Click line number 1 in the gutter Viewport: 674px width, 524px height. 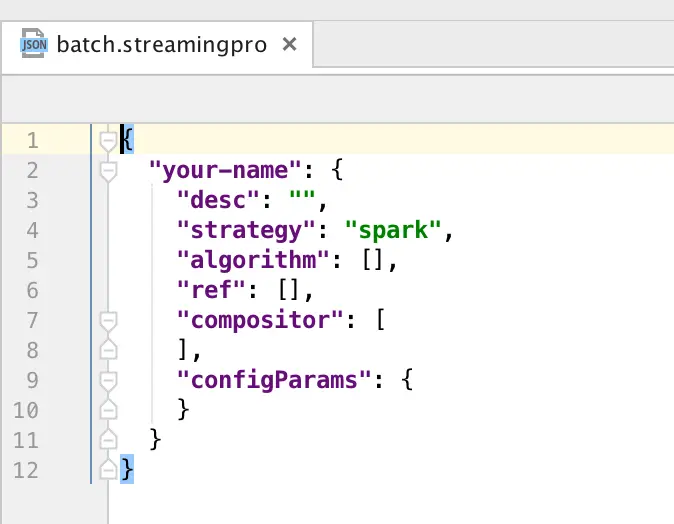[x=33, y=141]
